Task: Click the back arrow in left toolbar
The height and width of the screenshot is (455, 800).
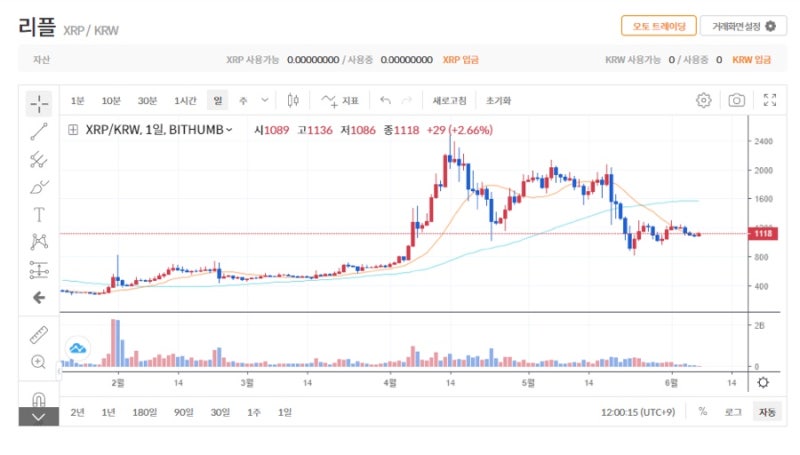Action: [39, 297]
